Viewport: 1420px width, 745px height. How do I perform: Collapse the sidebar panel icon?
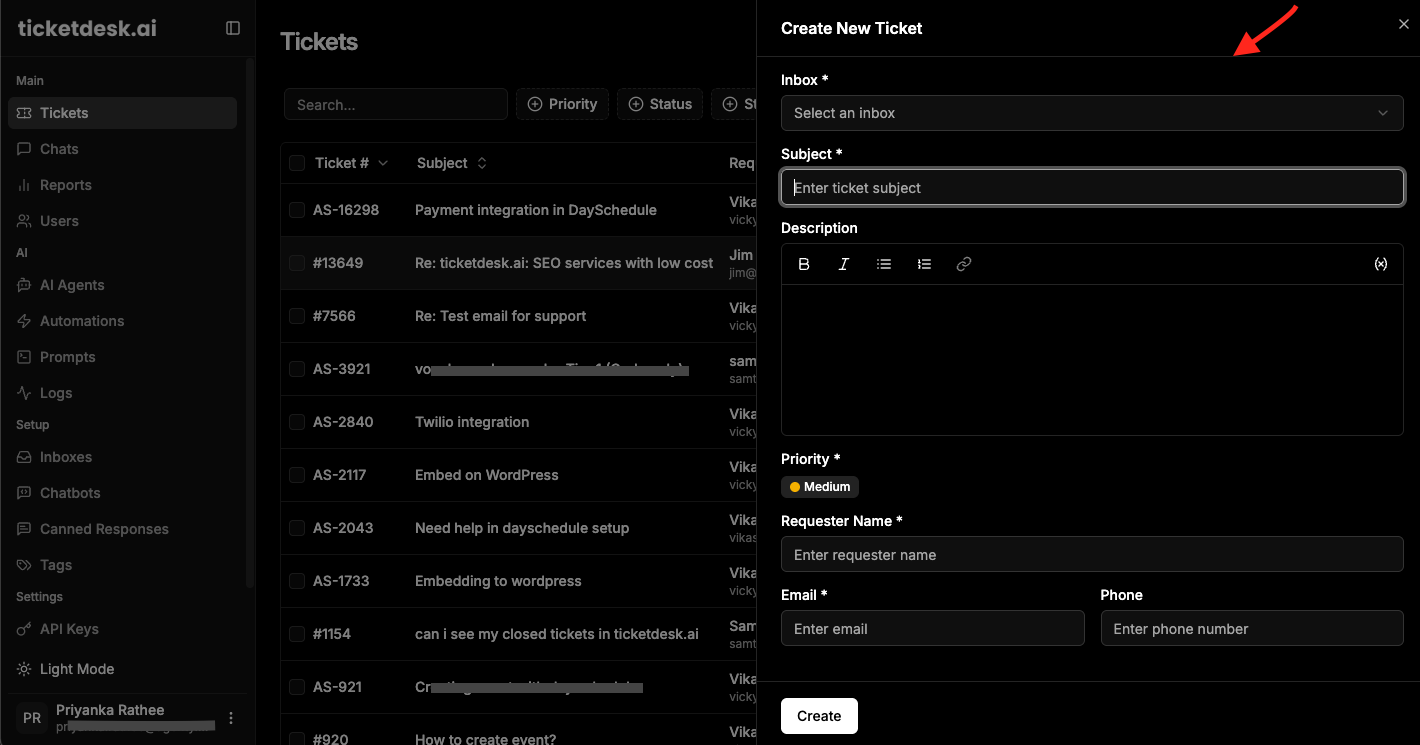click(233, 28)
